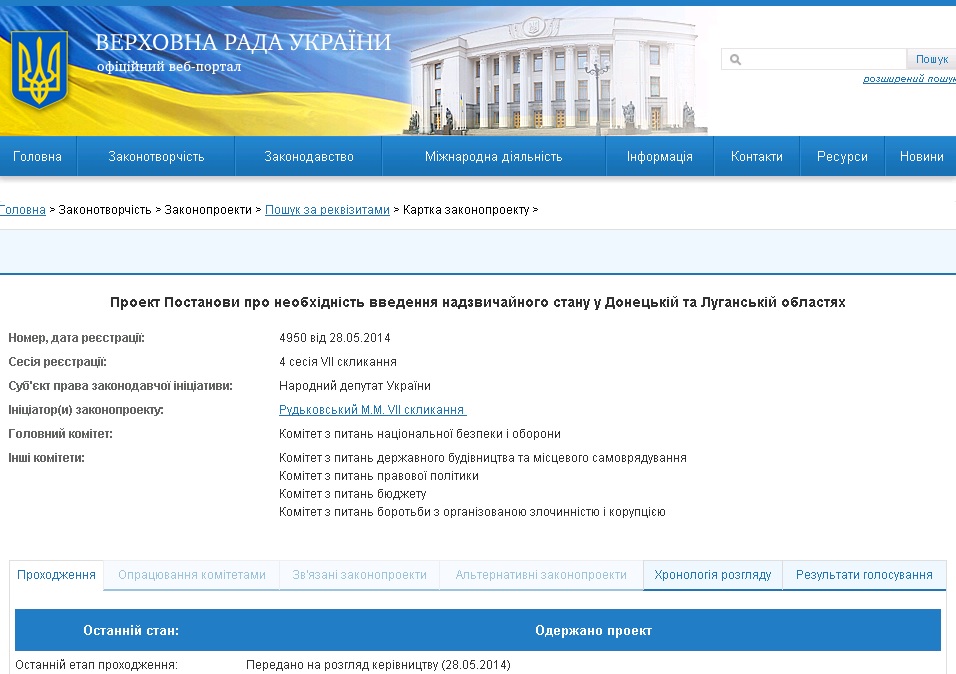
Task: Click Комітет з питань боротьби з організованою злочинністю
Action: click(472, 512)
